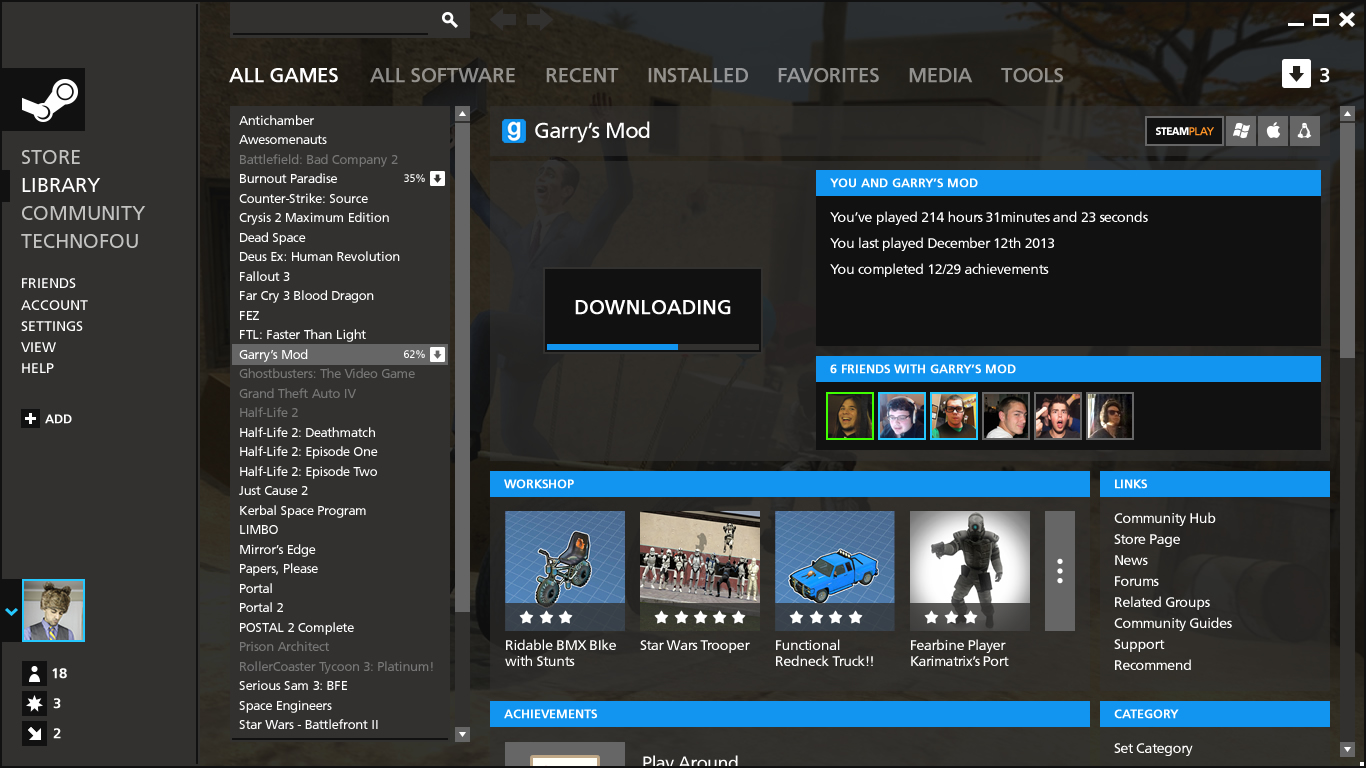
Task: Click the Burnout Paradise download arrow icon
Action: (x=437, y=179)
